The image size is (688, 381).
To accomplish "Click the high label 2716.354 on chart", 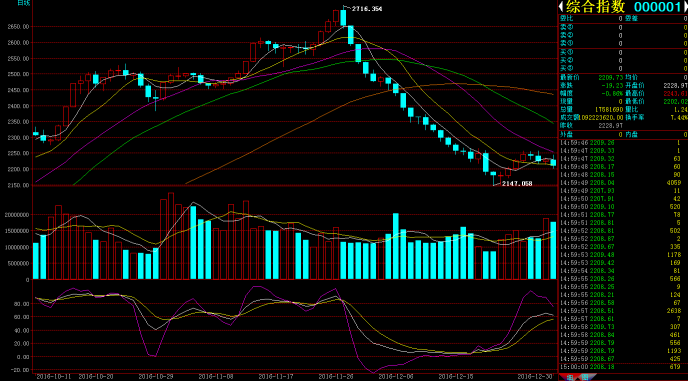I will [x=366, y=9].
